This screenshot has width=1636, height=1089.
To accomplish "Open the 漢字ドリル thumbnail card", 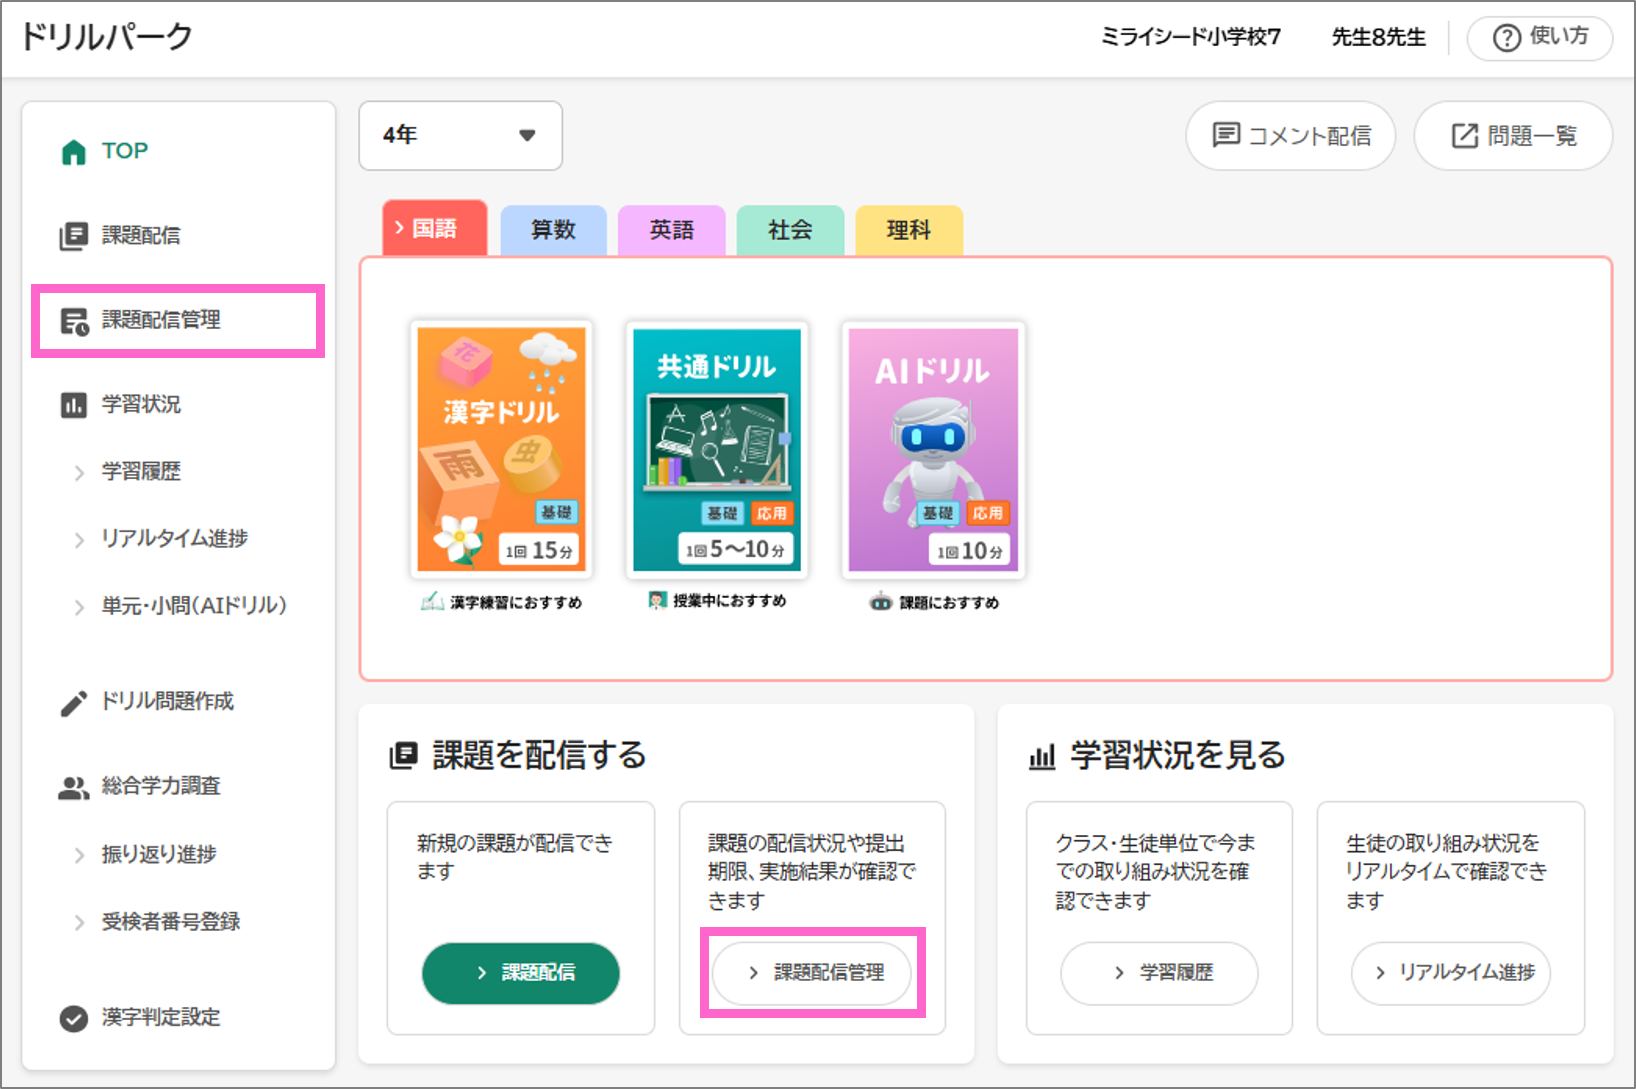I will coord(501,449).
